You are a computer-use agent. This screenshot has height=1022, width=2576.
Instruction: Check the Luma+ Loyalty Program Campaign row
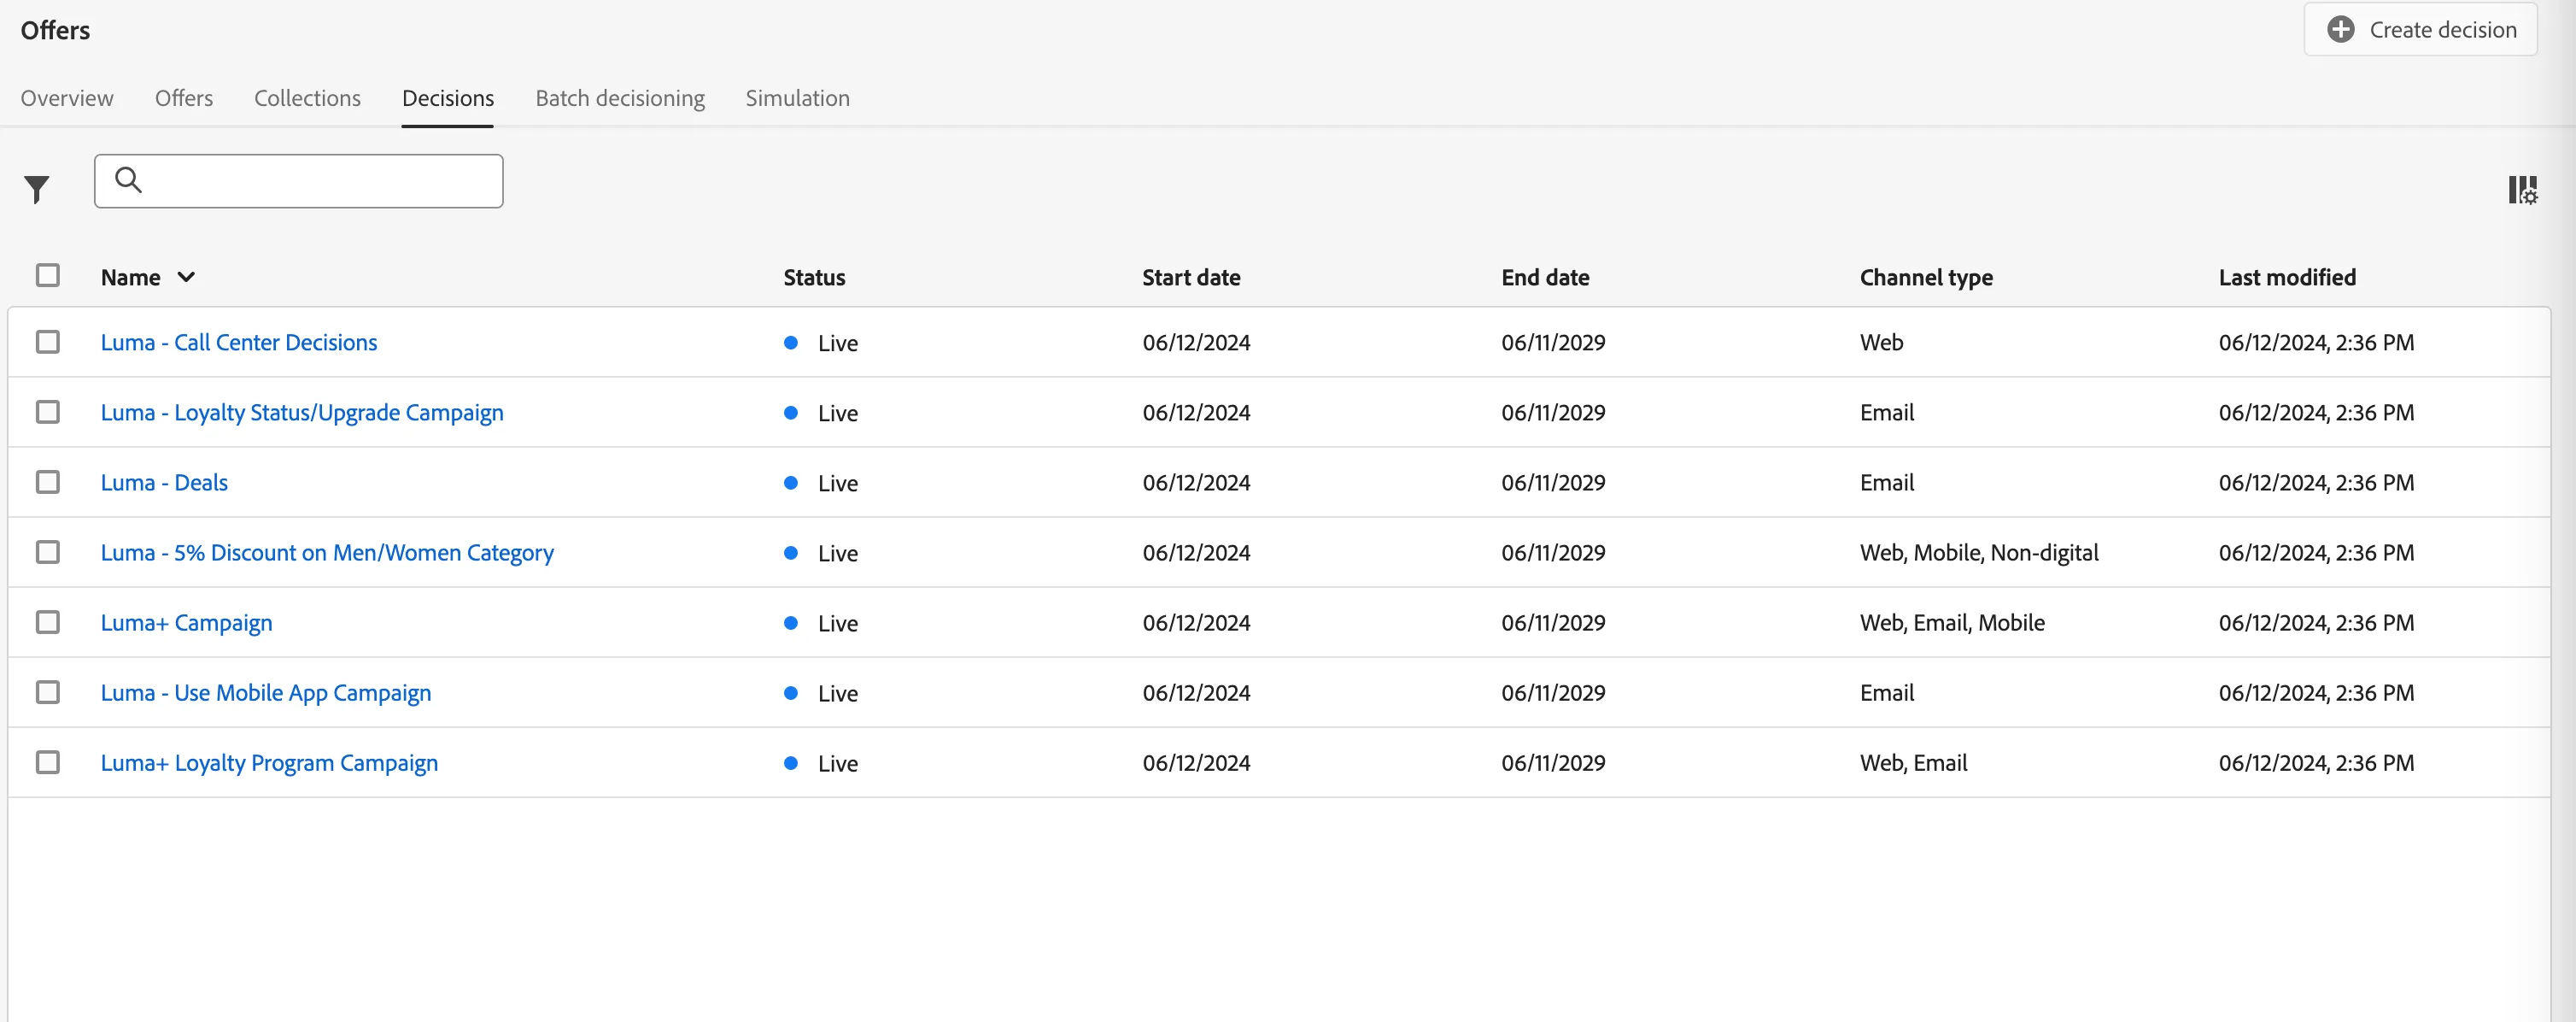click(x=47, y=762)
